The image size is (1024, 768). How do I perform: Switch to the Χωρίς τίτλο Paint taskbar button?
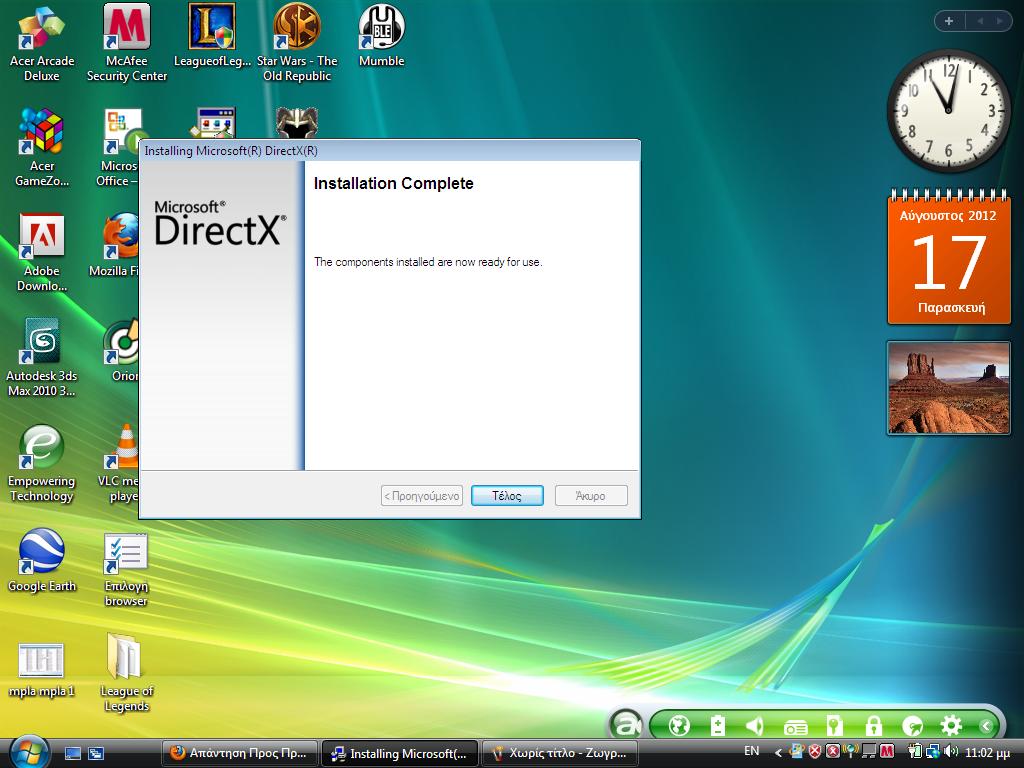click(x=560, y=753)
